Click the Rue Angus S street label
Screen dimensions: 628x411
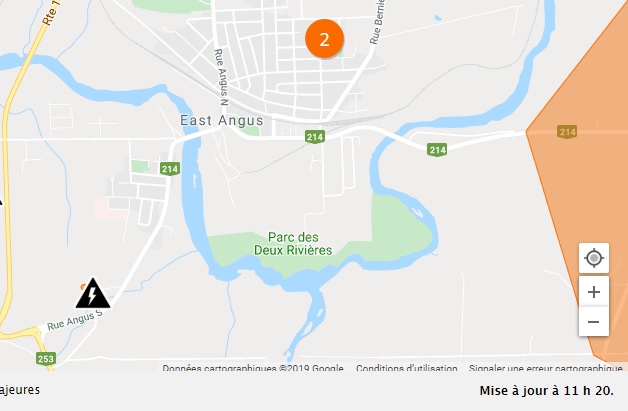(75, 320)
